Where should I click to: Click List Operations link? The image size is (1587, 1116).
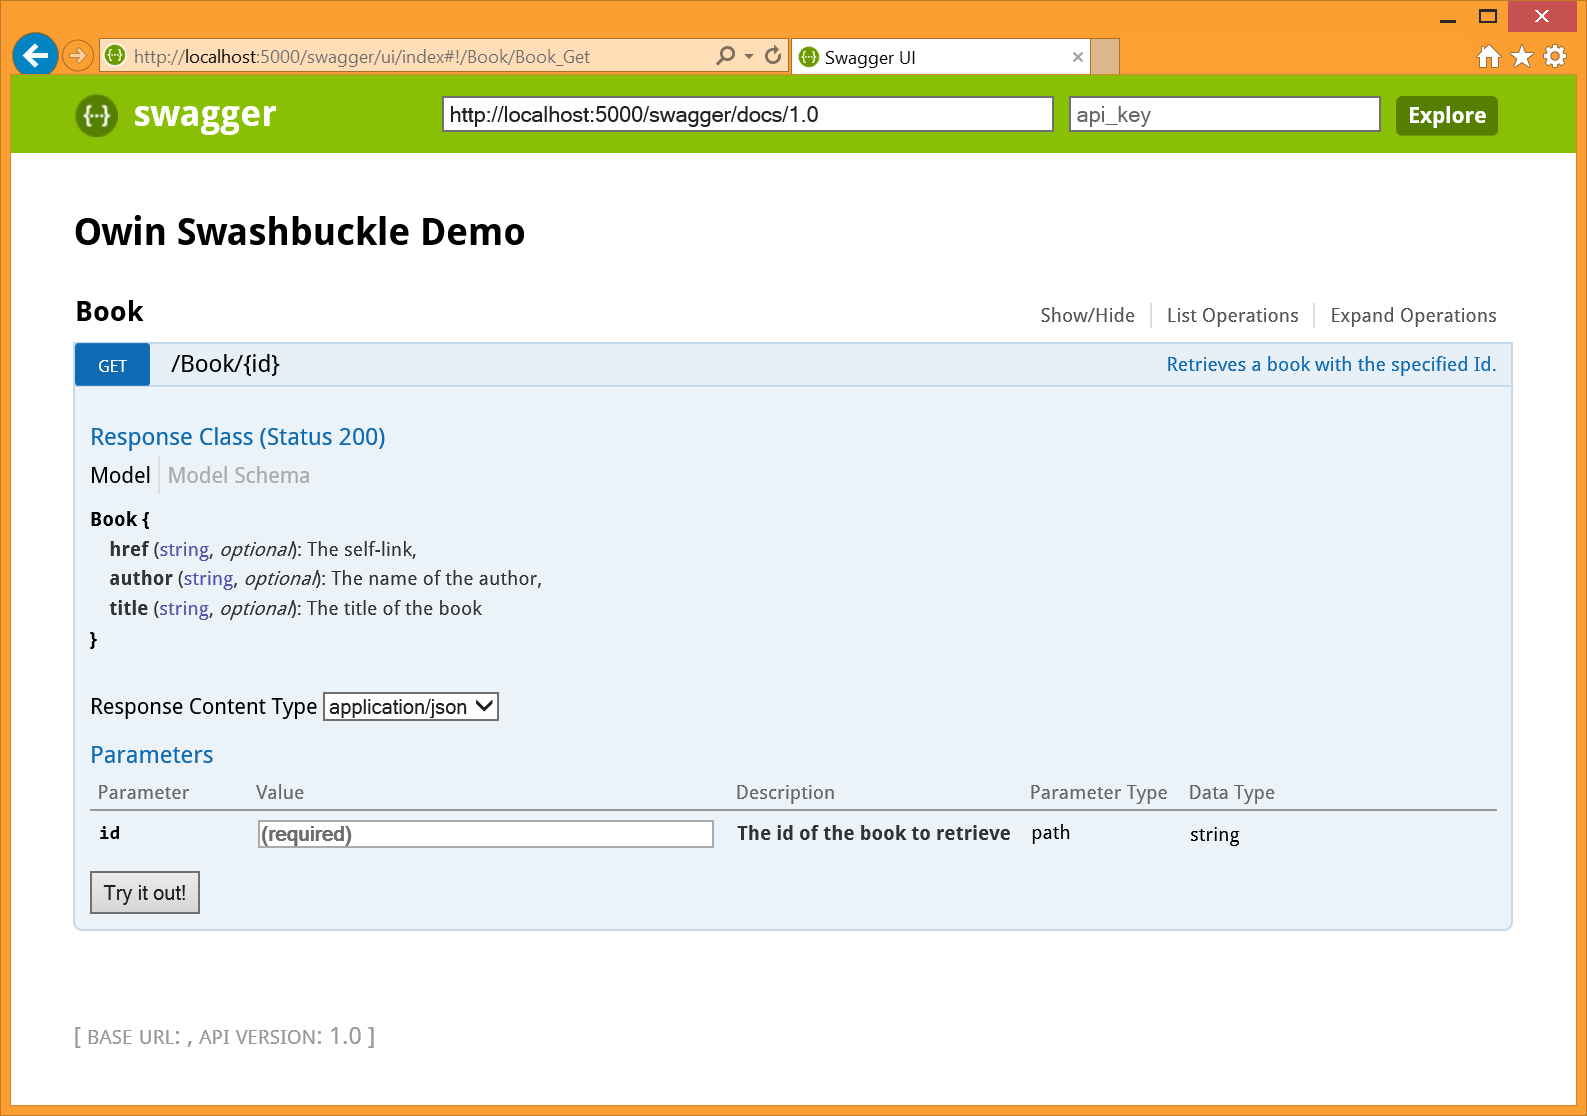click(1232, 315)
